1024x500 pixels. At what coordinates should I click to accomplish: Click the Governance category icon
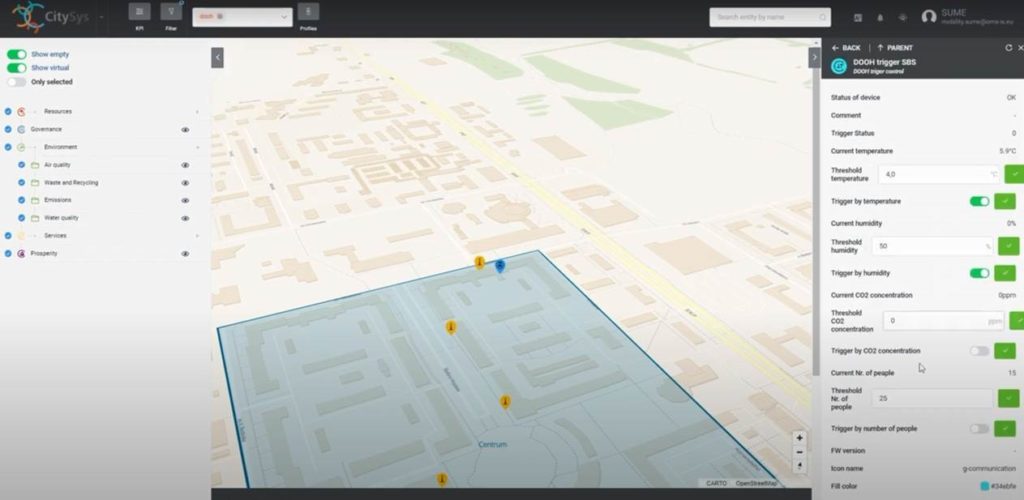(22, 129)
